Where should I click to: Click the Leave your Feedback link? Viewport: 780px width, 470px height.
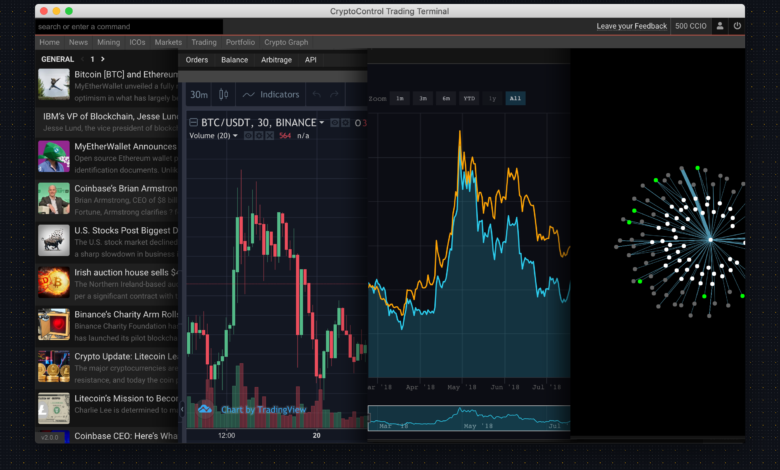pos(632,26)
